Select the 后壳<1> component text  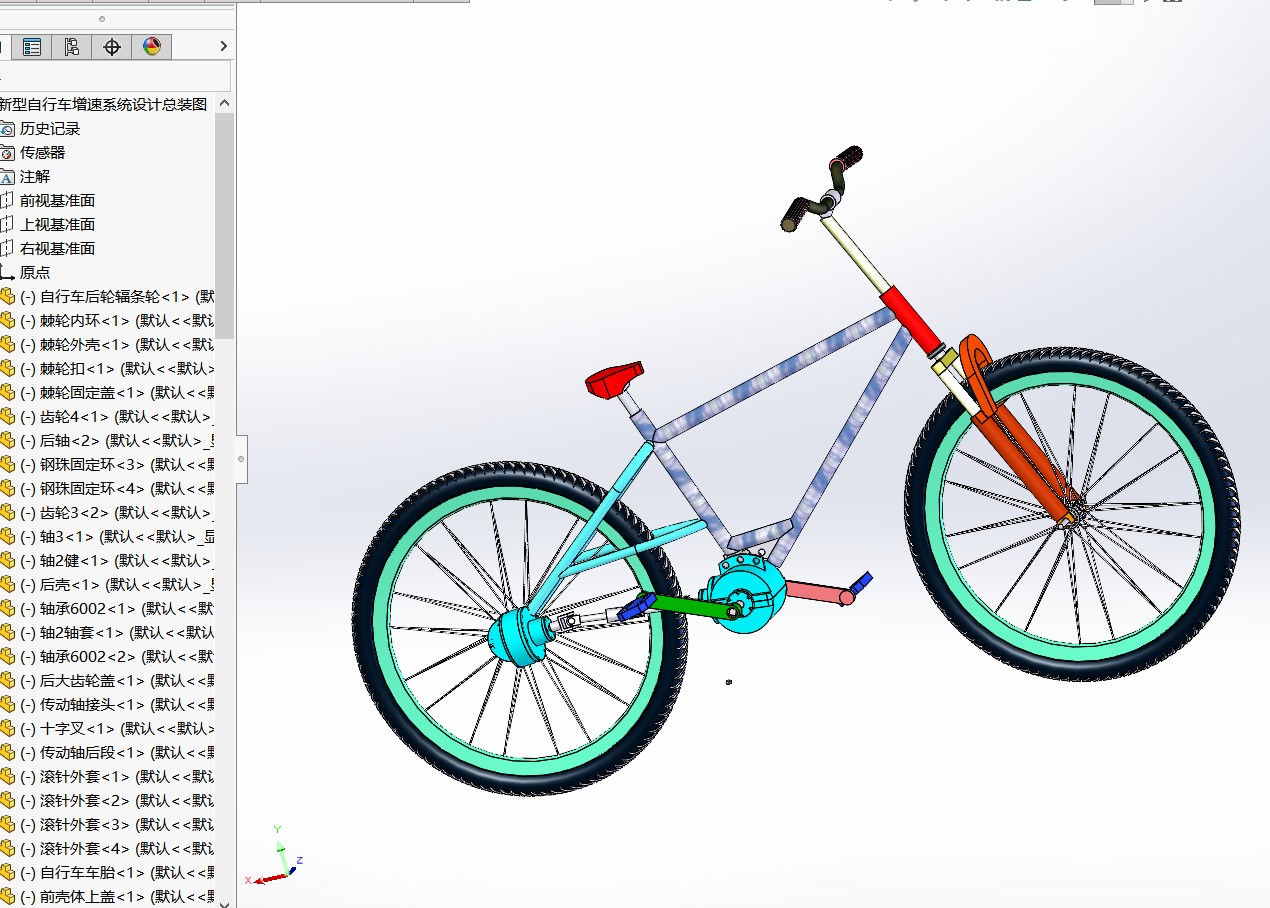(x=116, y=585)
